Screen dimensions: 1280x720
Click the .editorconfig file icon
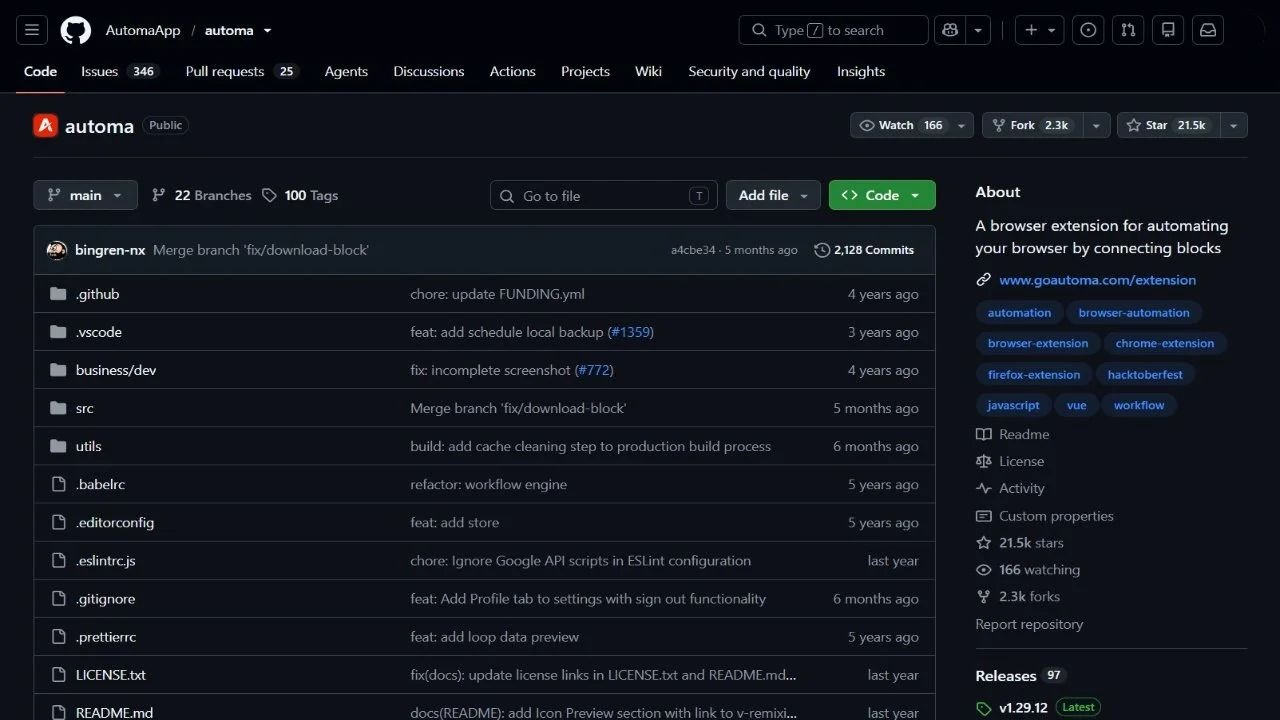(x=58, y=522)
